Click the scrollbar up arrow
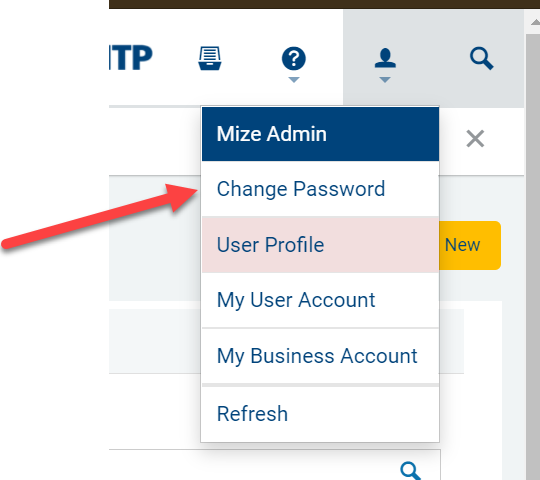Viewport: 540px width, 480px height. (x=535, y=22)
